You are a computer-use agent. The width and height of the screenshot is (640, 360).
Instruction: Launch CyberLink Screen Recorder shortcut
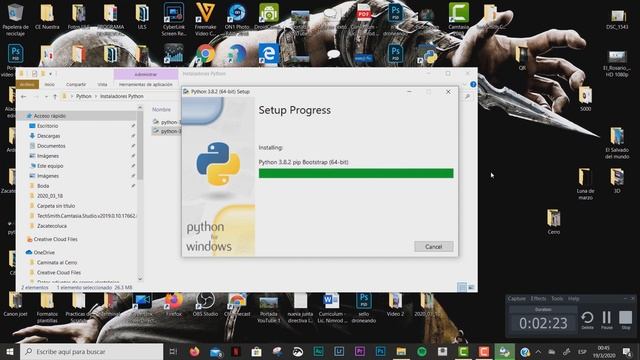tap(174, 20)
